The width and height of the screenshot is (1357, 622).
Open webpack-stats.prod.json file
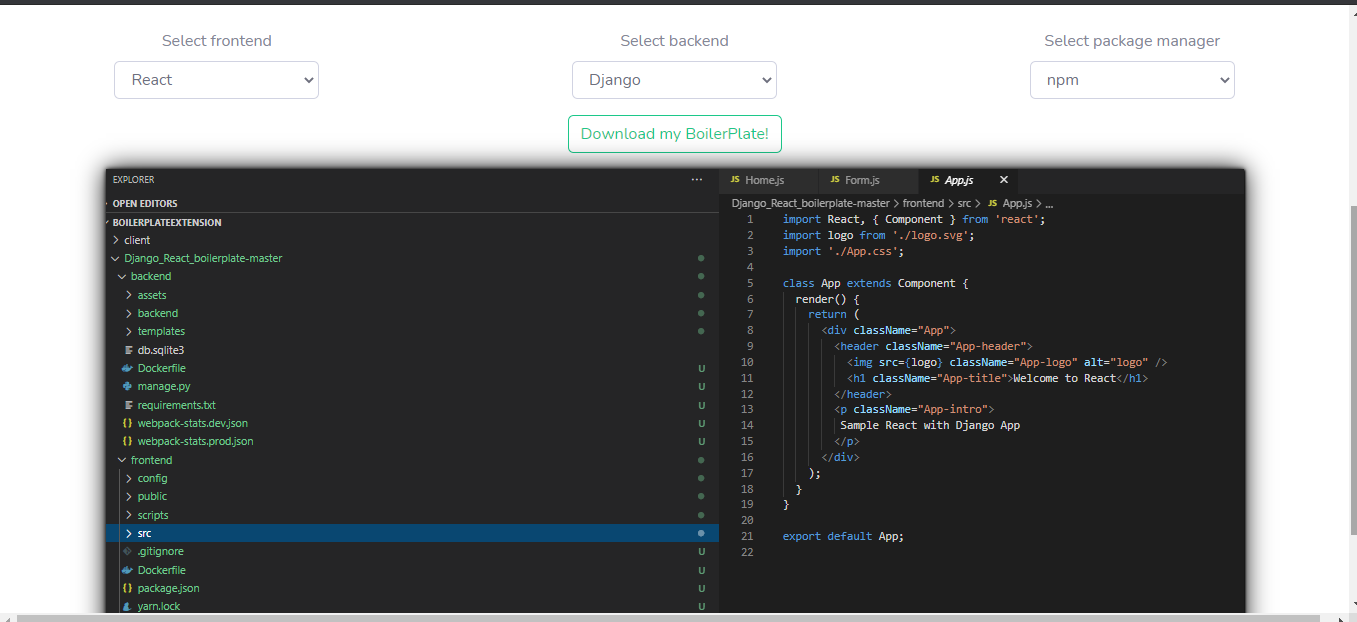pyautogui.click(x=196, y=441)
